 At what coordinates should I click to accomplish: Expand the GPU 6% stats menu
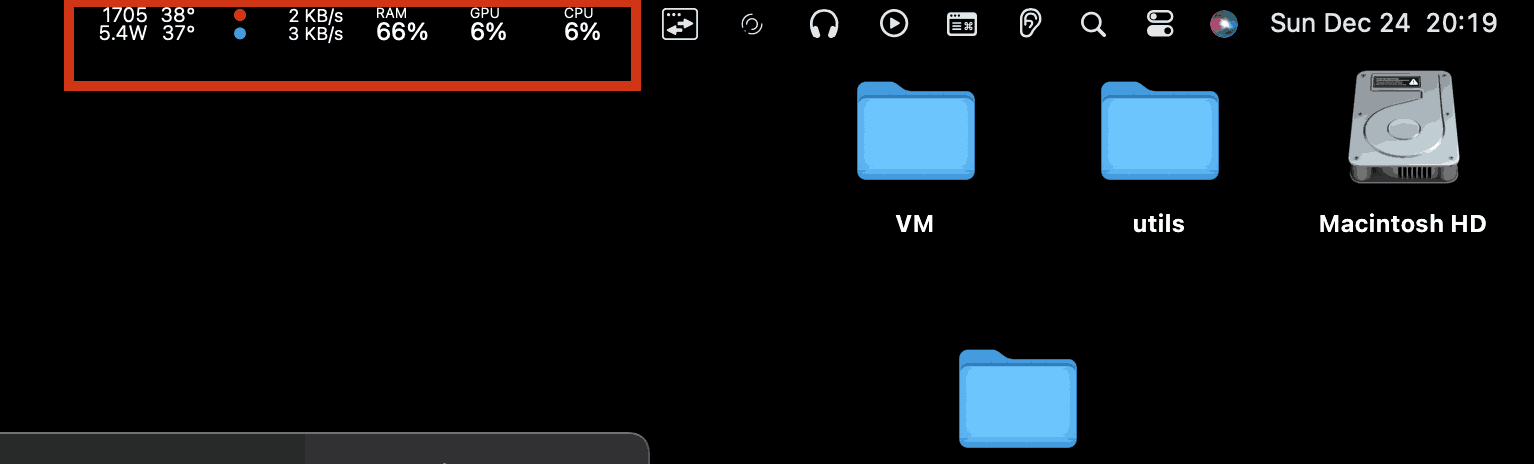488,25
